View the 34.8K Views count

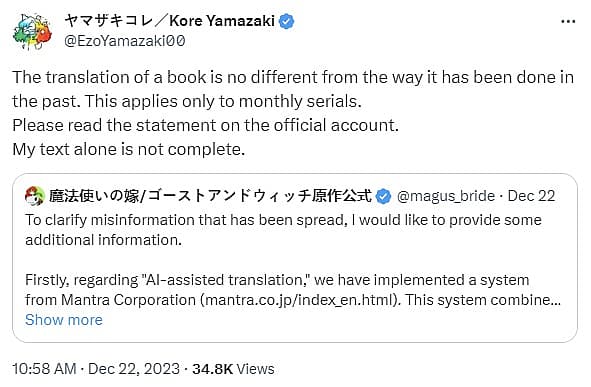pos(233,369)
